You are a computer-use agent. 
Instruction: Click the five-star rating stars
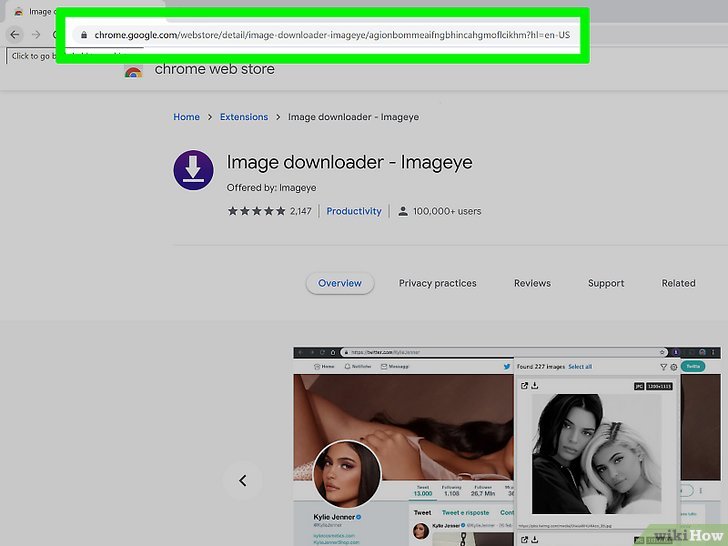click(x=256, y=211)
